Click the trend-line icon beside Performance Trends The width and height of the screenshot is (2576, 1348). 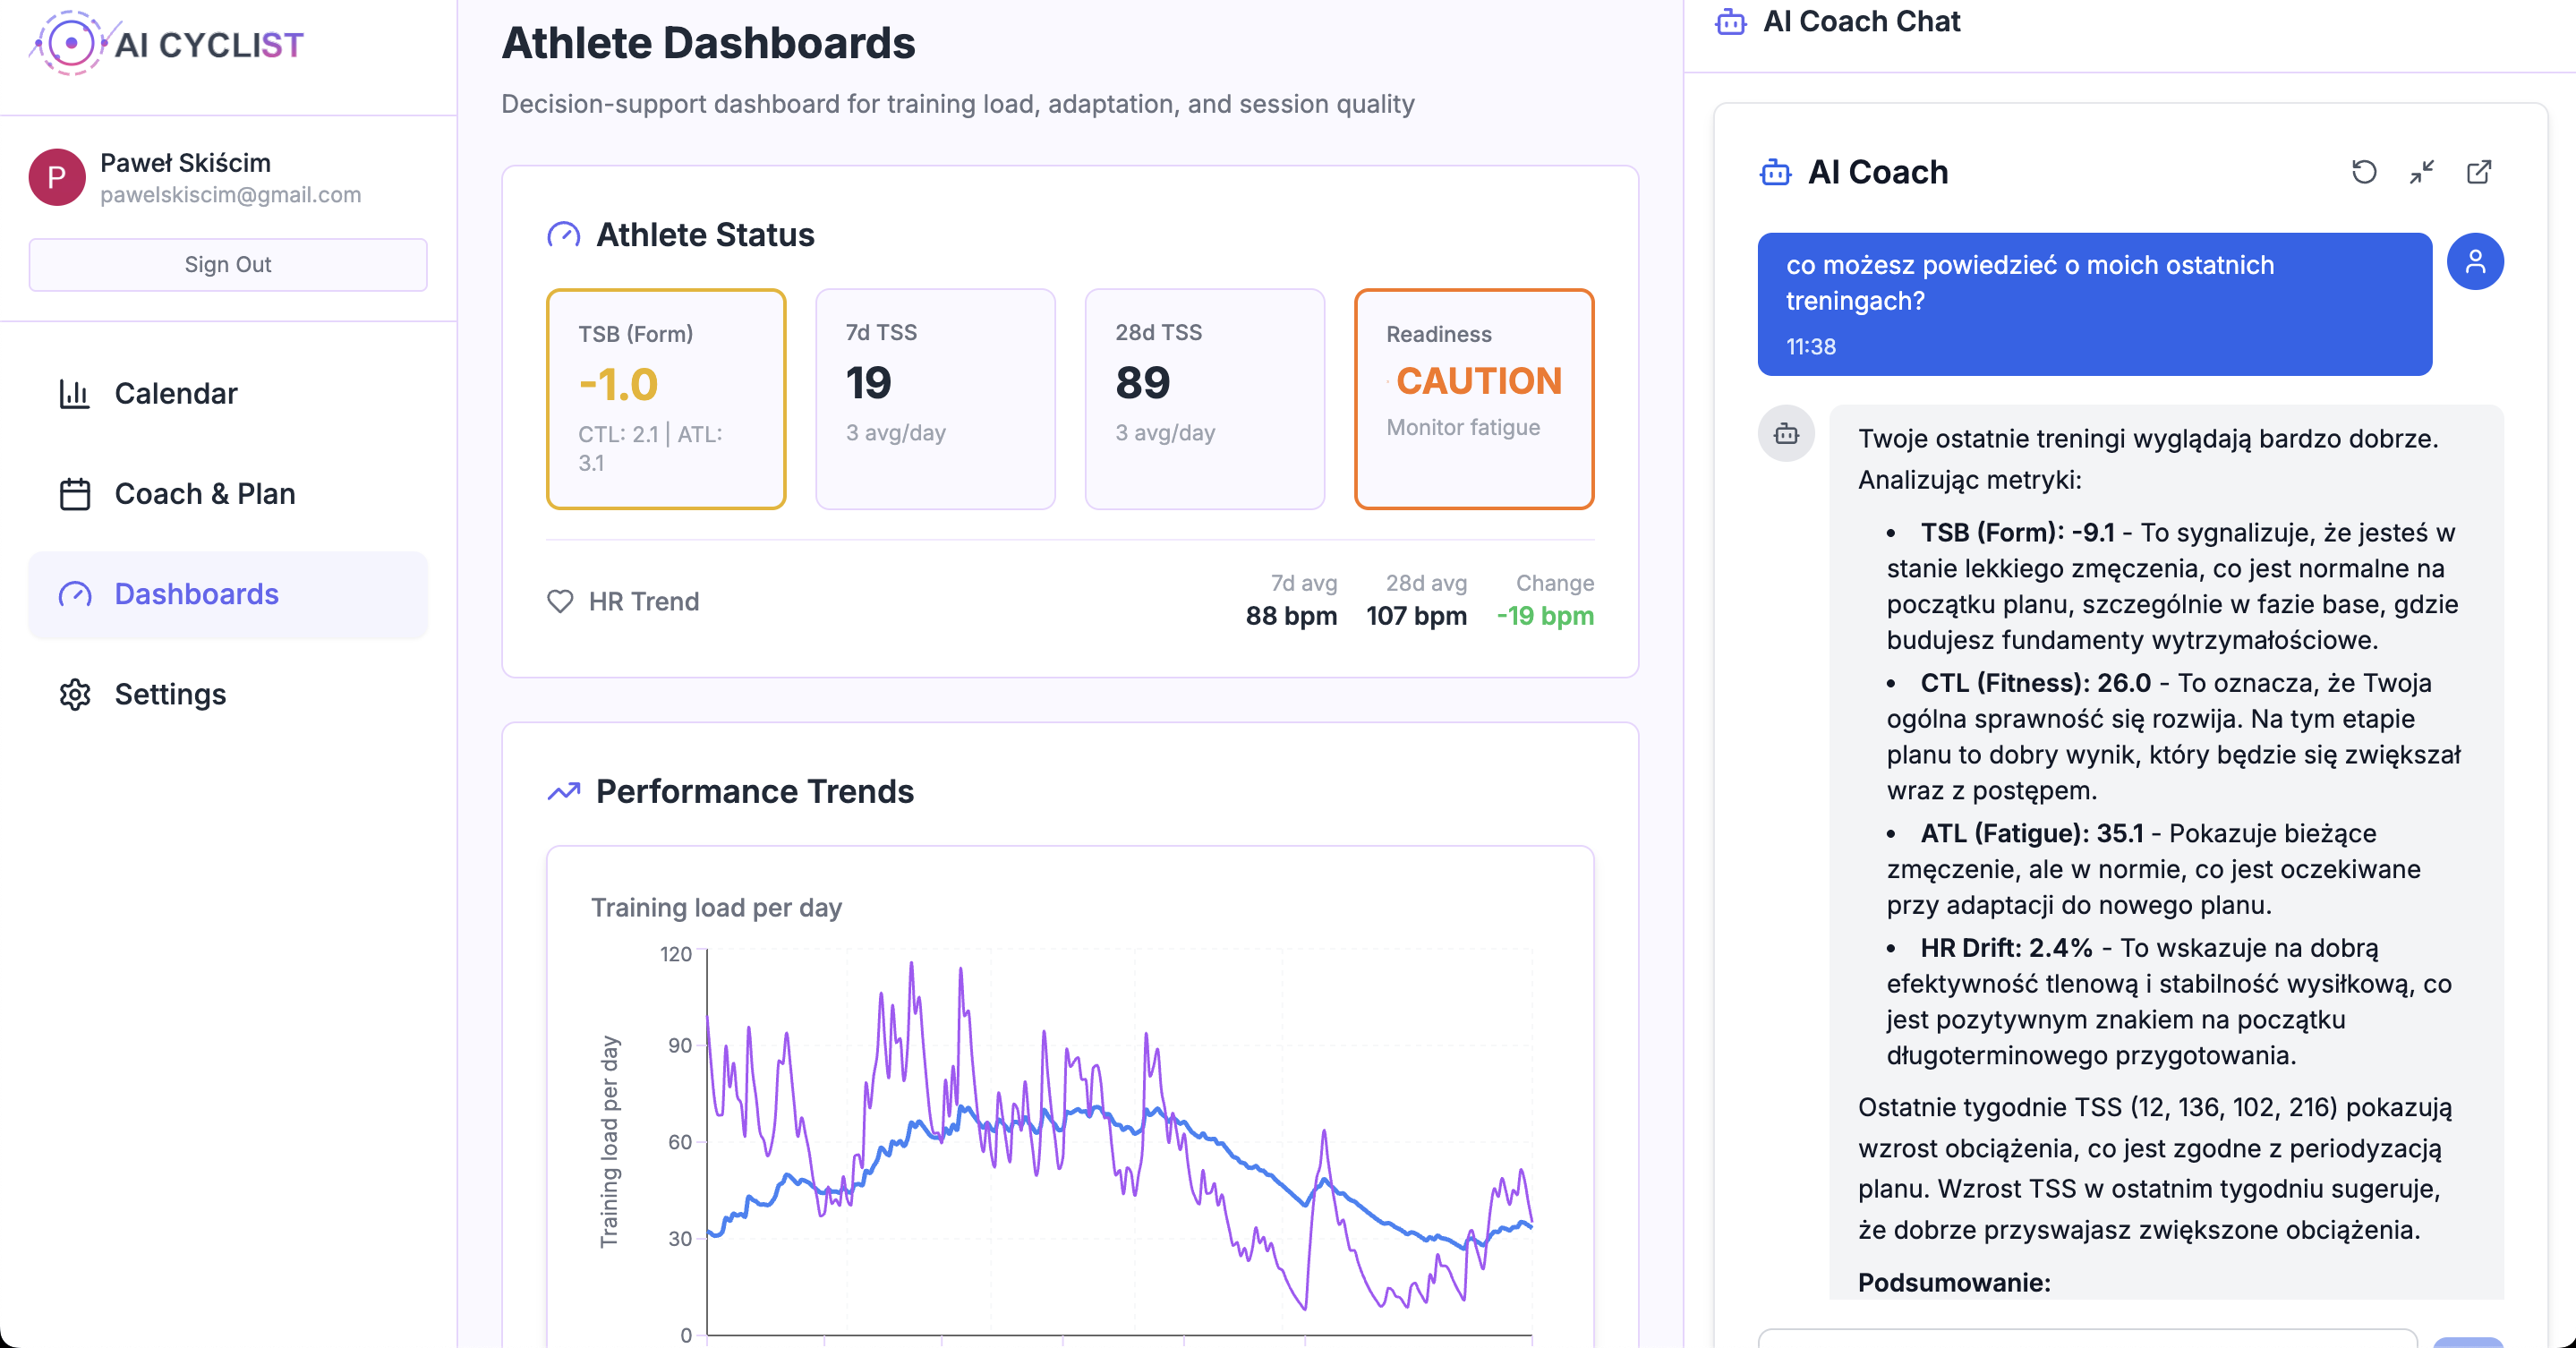(x=563, y=791)
